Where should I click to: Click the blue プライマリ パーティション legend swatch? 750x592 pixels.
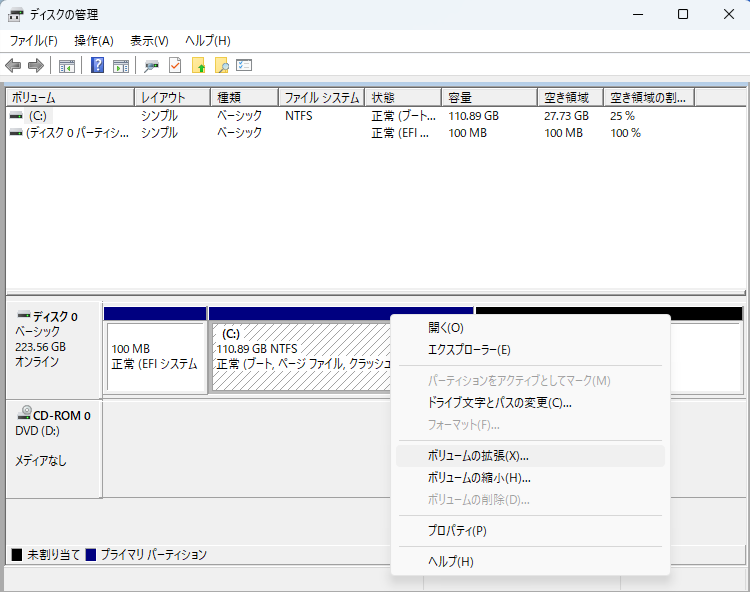point(90,555)
